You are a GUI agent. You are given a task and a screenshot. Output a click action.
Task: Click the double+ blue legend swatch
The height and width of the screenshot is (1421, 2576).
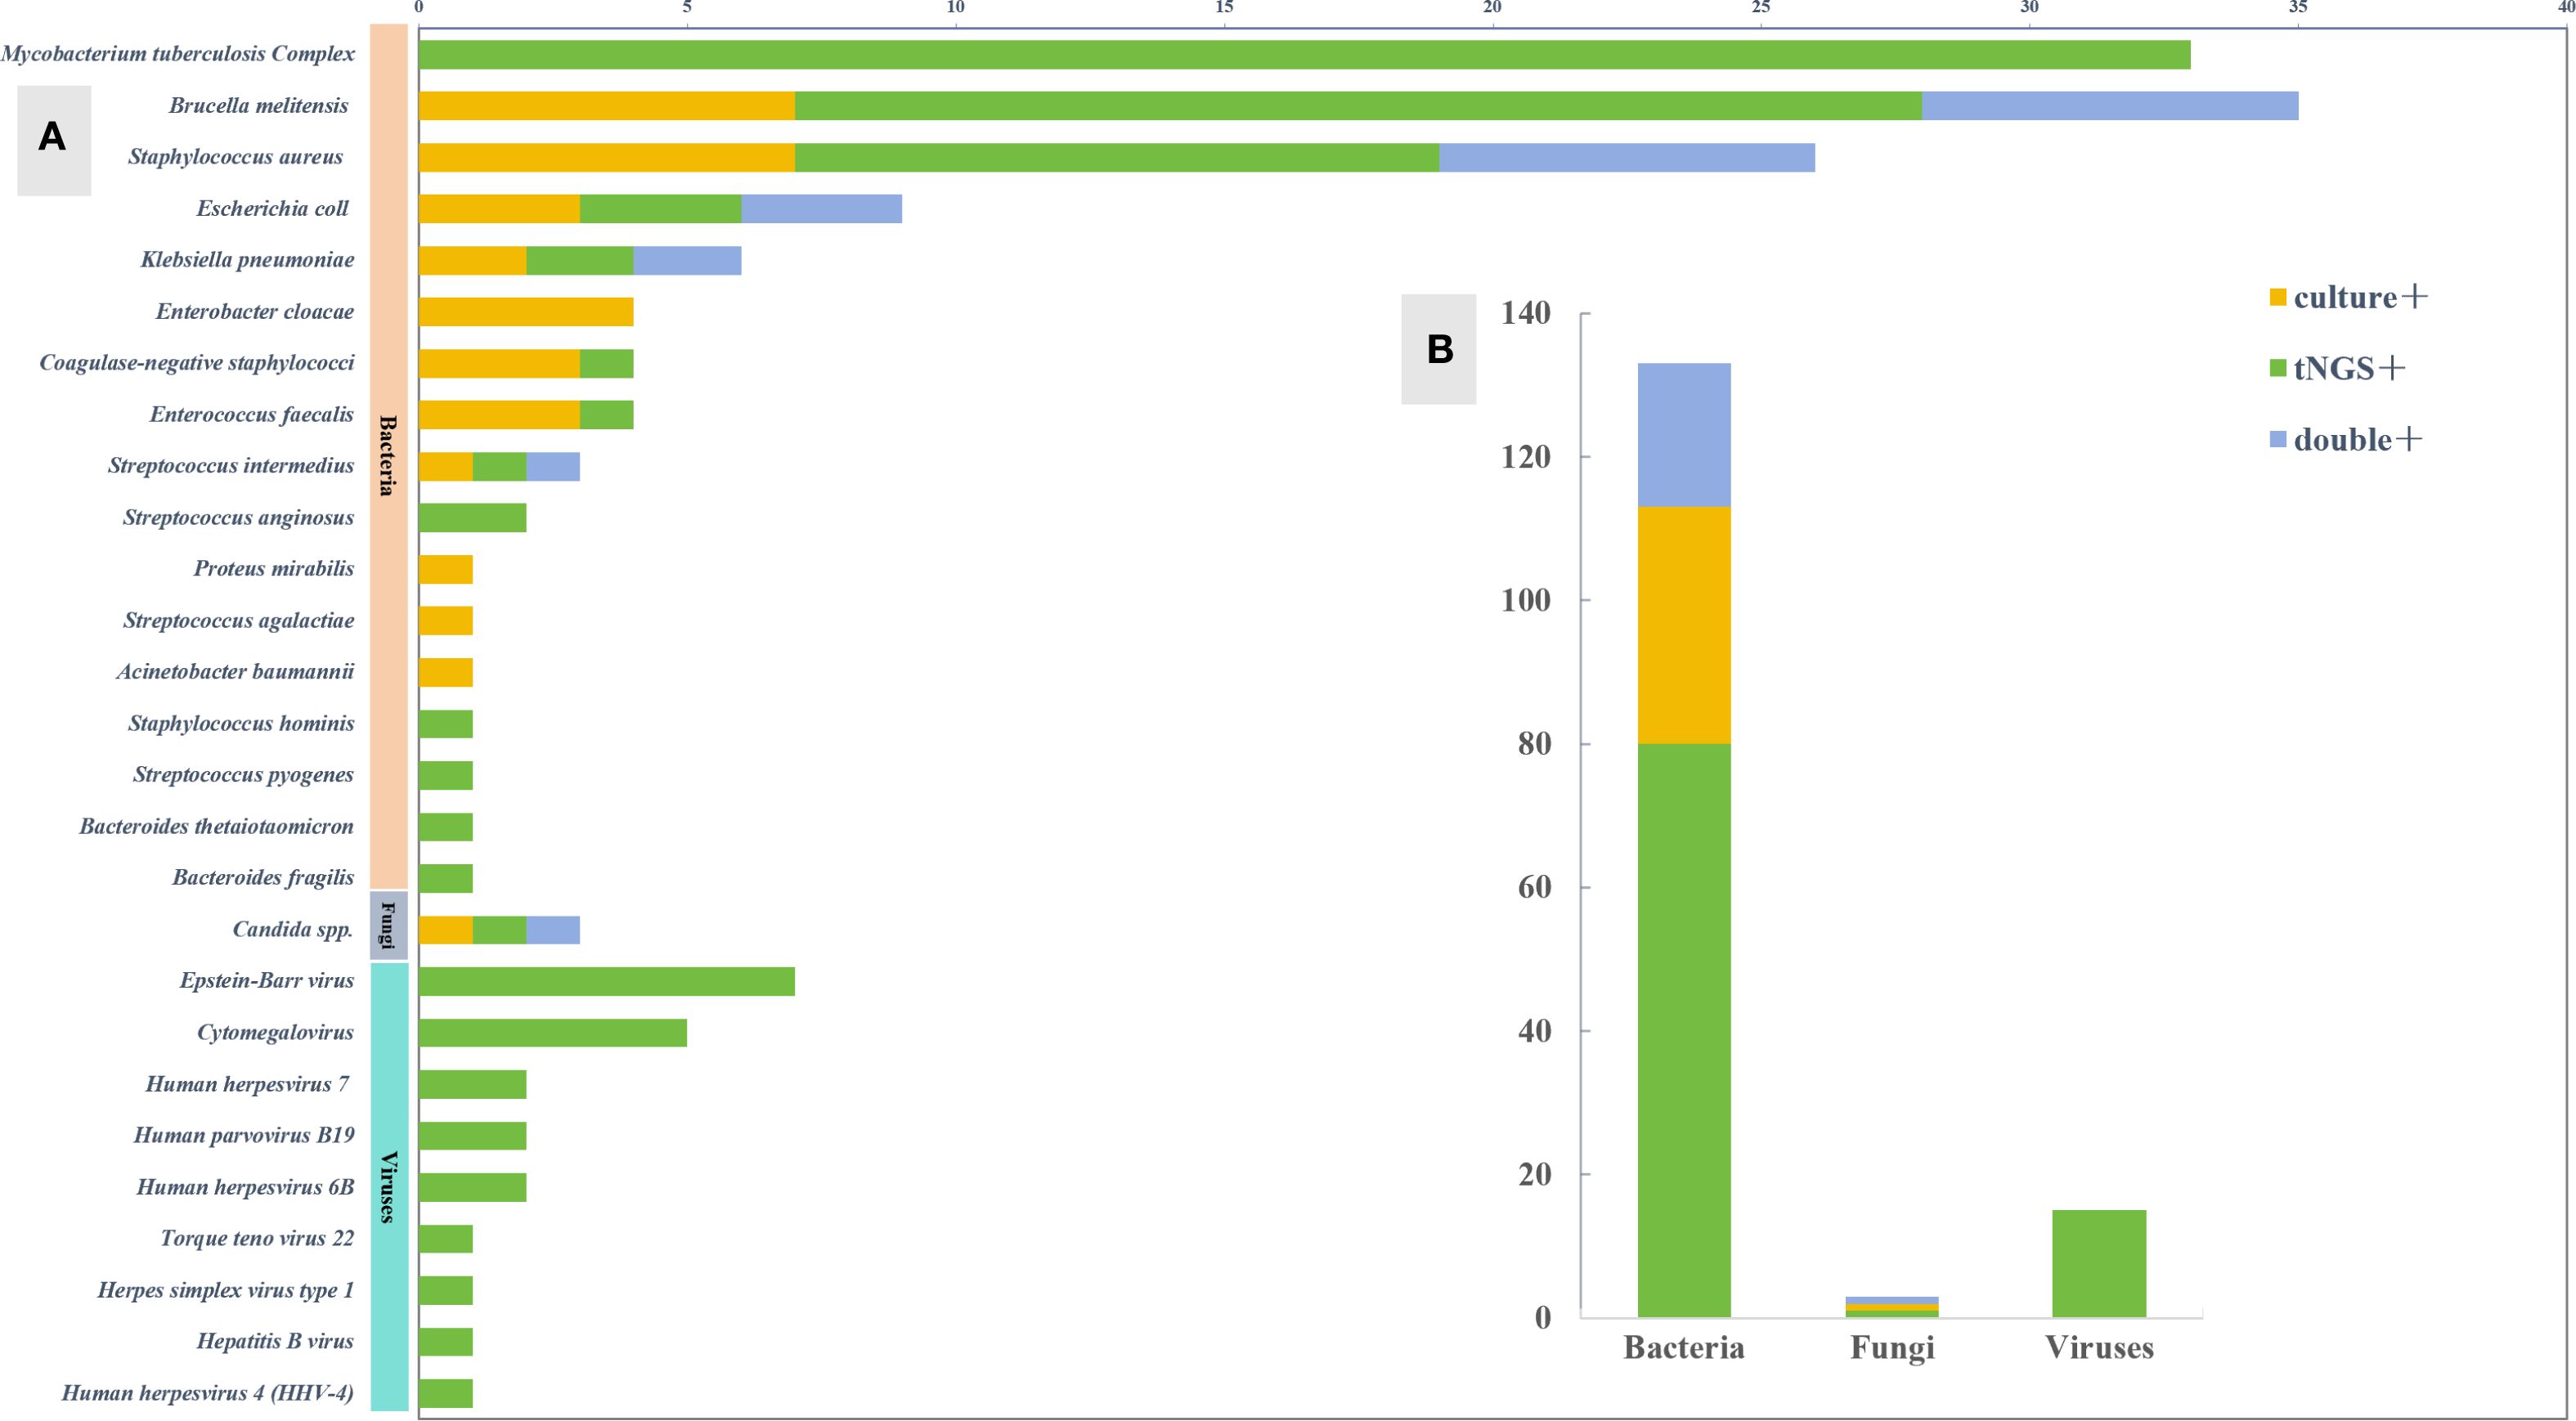(x=2278, y=440)
